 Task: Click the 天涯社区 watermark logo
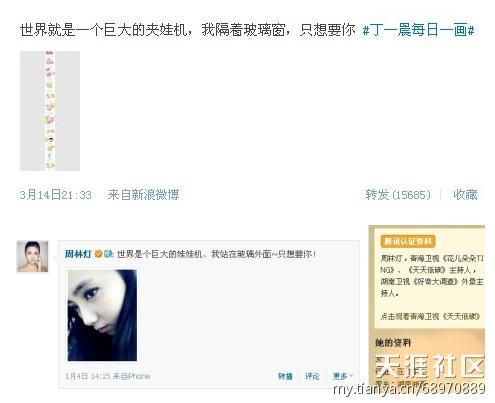(x=430, y=366)
